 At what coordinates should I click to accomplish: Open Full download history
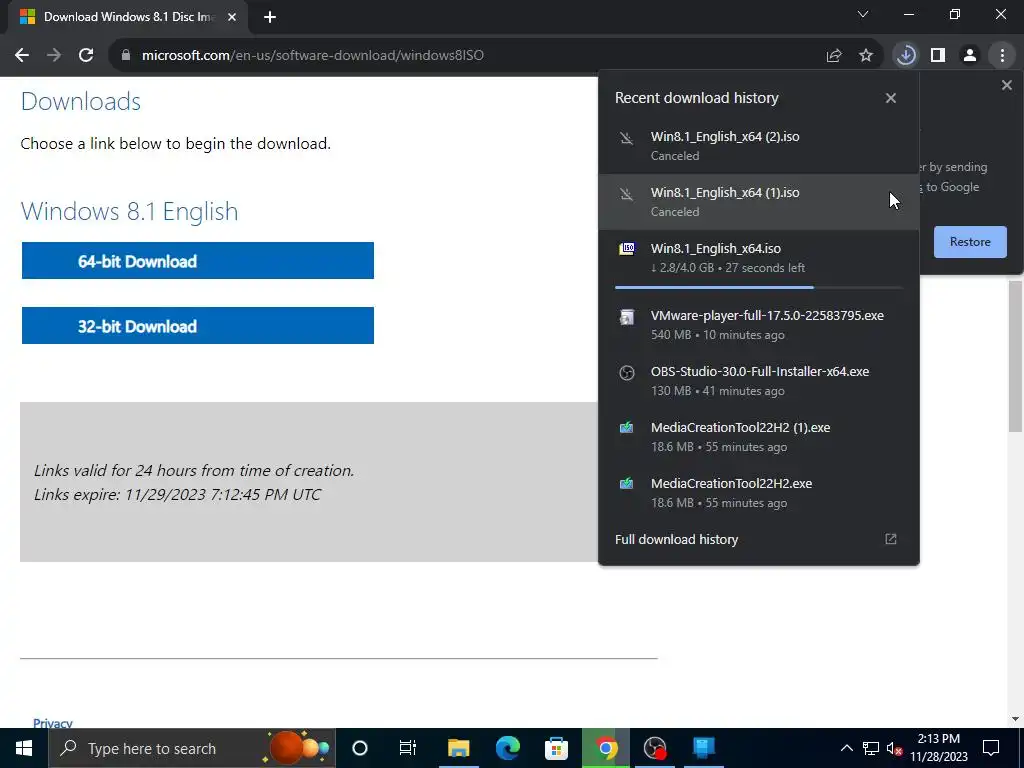759,539
